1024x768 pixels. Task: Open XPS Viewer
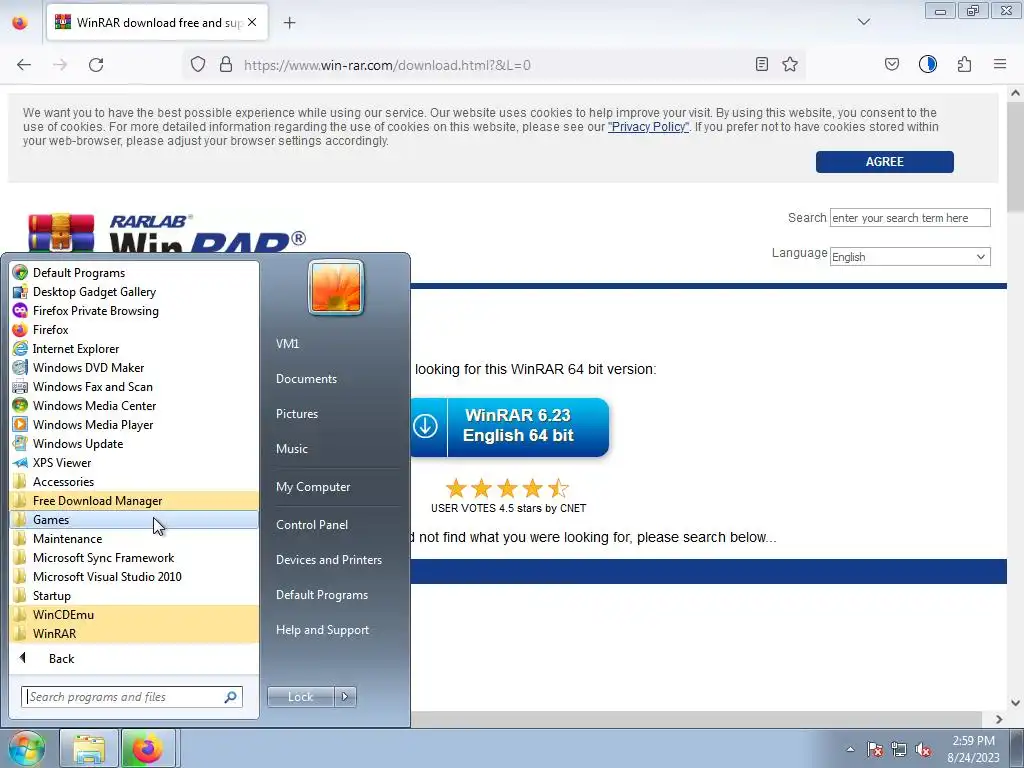click(x=134, y=462)
